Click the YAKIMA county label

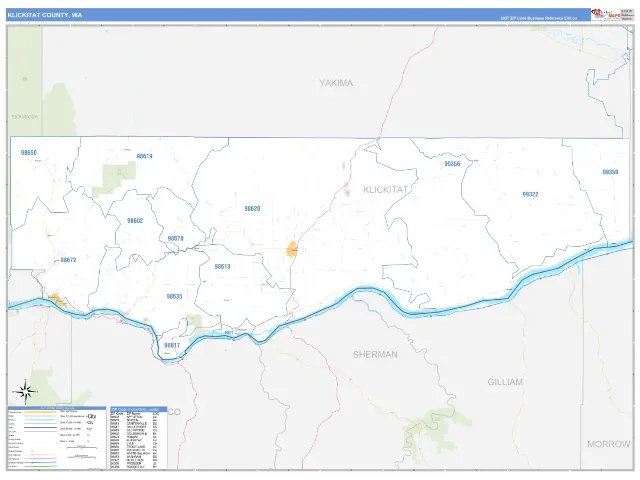point(336,83)
